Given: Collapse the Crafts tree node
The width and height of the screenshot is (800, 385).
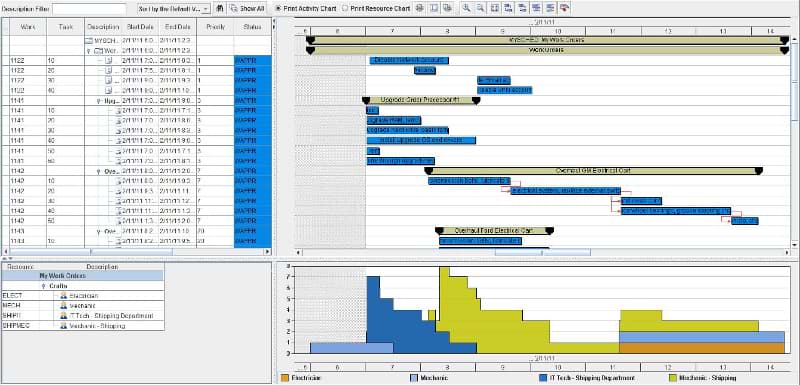Looking at the screenshot, I should click(44, 286).
